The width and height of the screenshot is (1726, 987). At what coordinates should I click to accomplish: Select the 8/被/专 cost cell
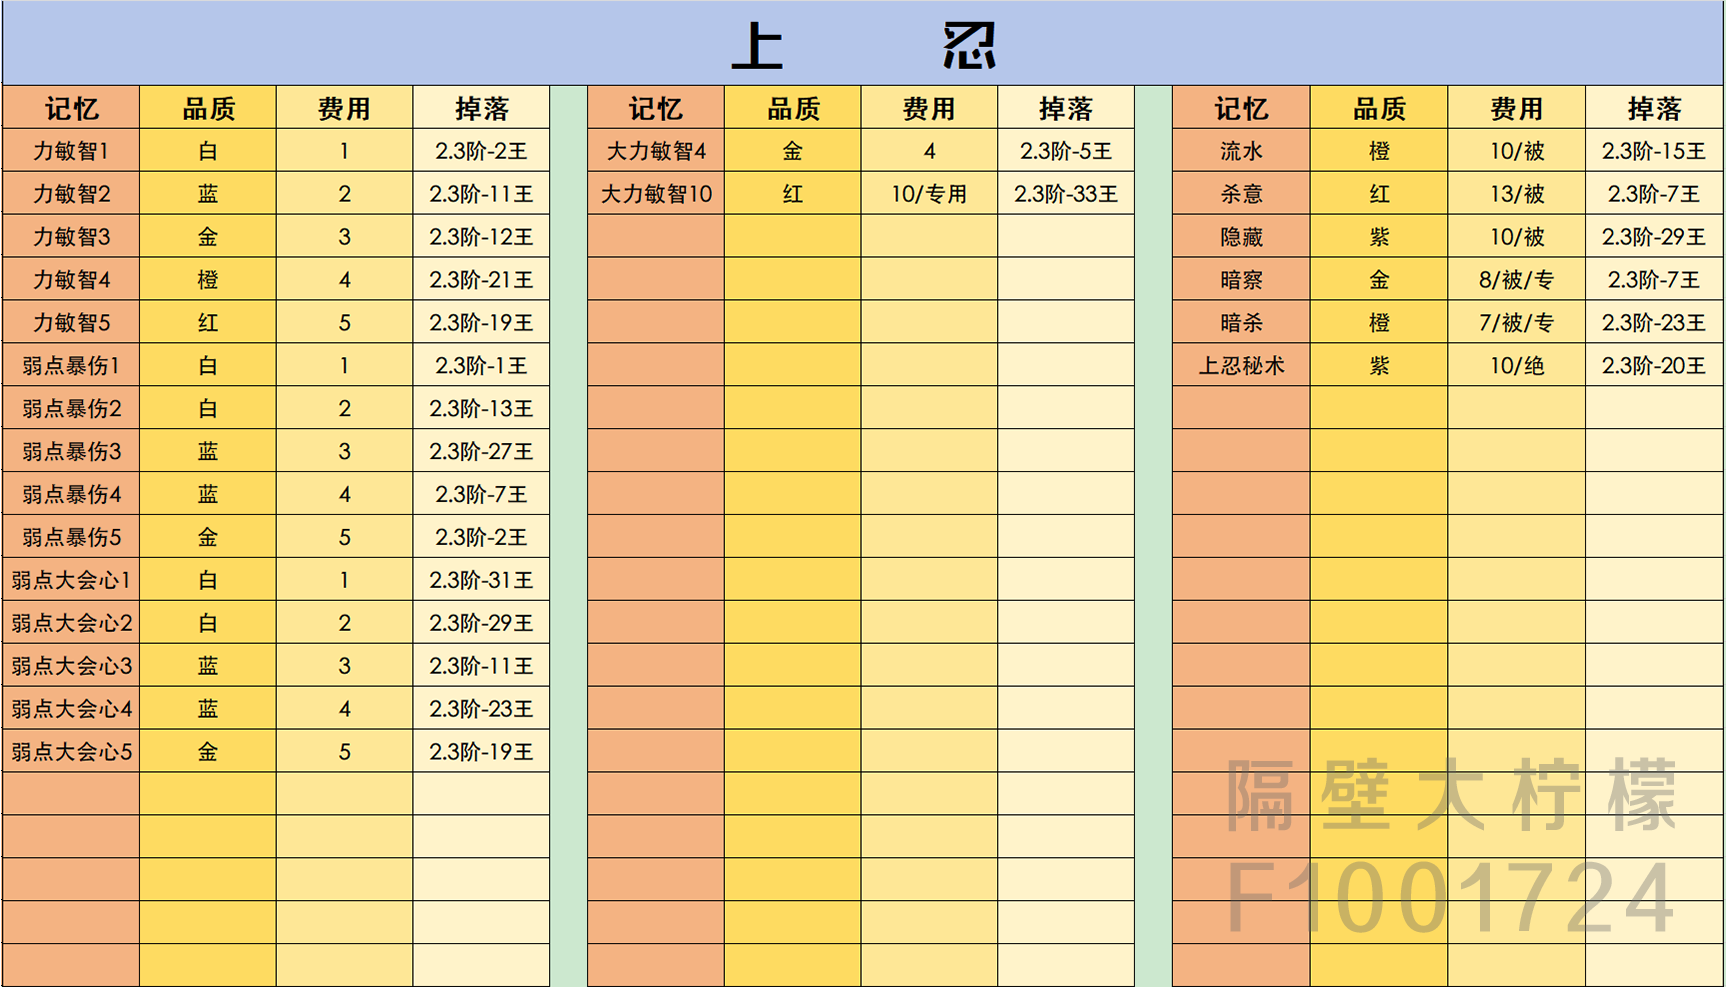pyautogui.click(x=1516, y=280)
